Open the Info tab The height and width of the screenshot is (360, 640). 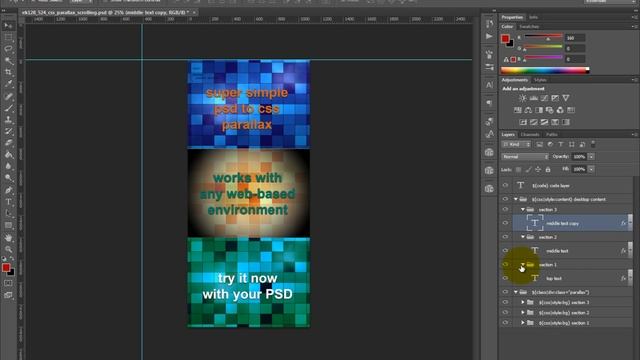533,18
